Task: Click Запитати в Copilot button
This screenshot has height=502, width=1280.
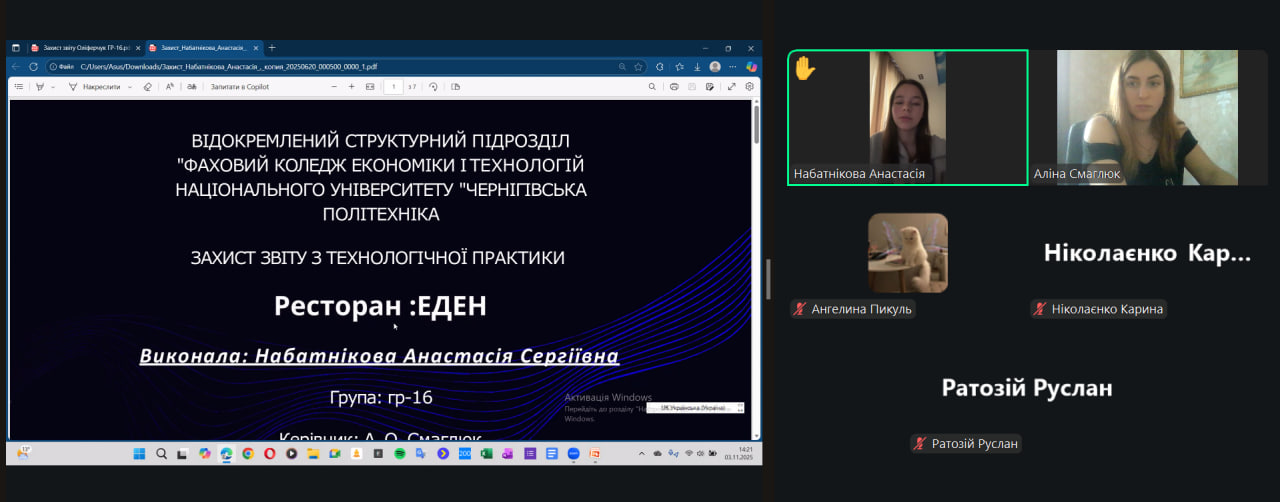Action: (239, 87)
